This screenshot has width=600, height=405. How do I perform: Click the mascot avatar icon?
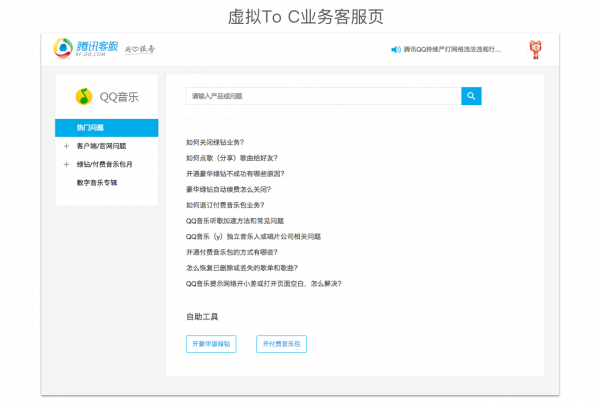pyautogui.click(x=535, y=49)
